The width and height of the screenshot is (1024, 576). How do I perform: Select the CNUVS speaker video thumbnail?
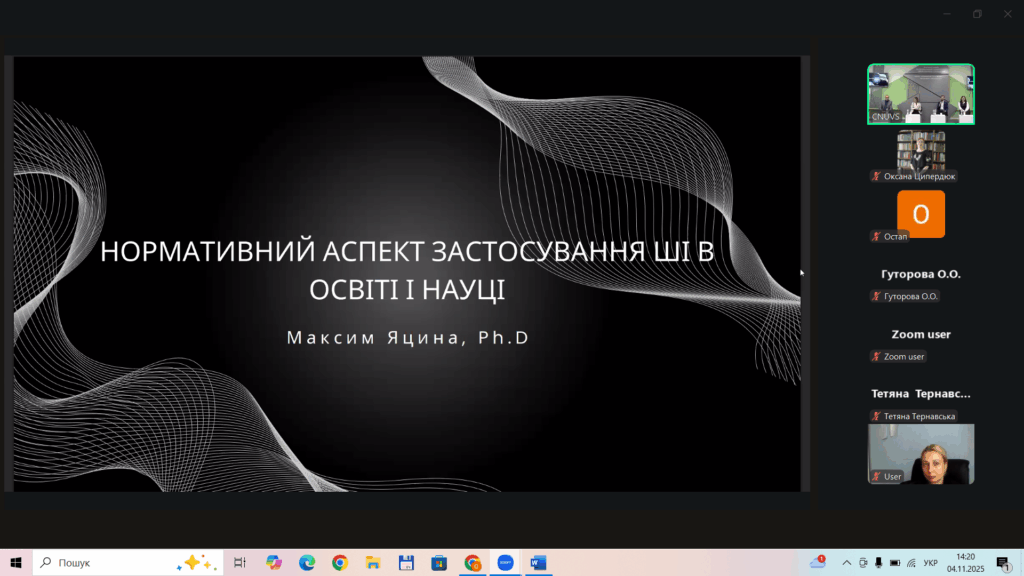point(921,94)
